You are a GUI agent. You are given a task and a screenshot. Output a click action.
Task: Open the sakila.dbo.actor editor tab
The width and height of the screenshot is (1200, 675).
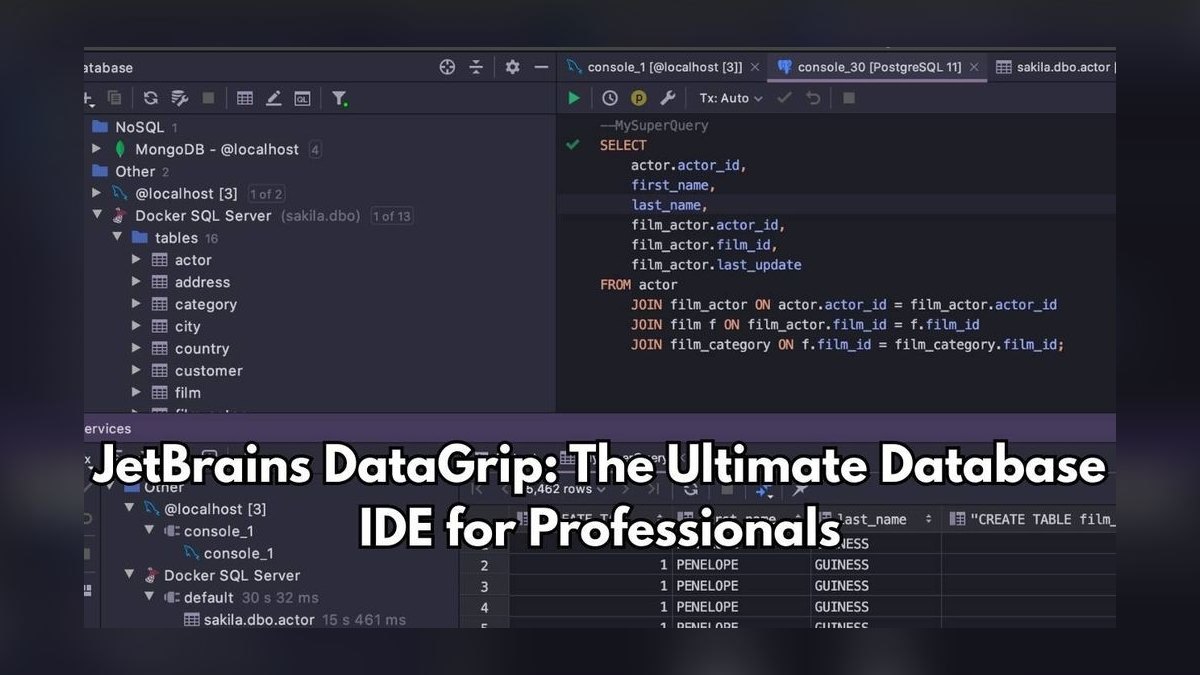(1057, 67)
